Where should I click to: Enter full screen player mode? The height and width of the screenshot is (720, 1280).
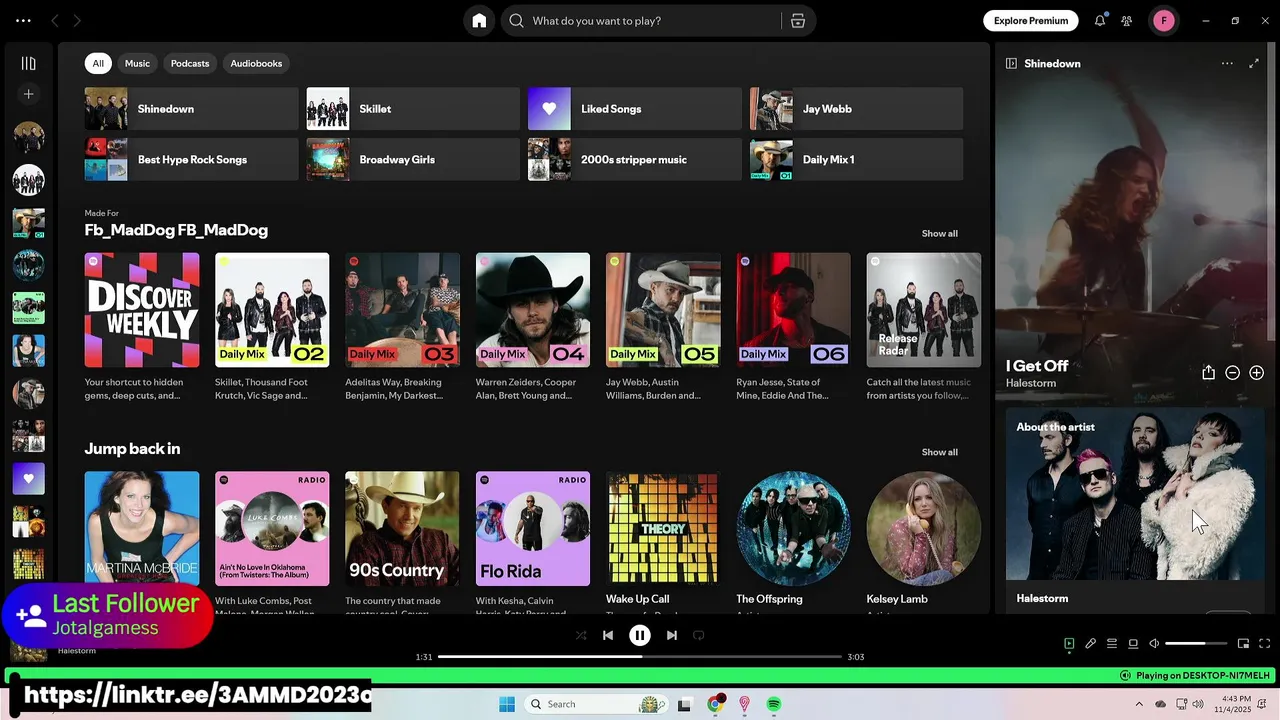click(1264, 644)
